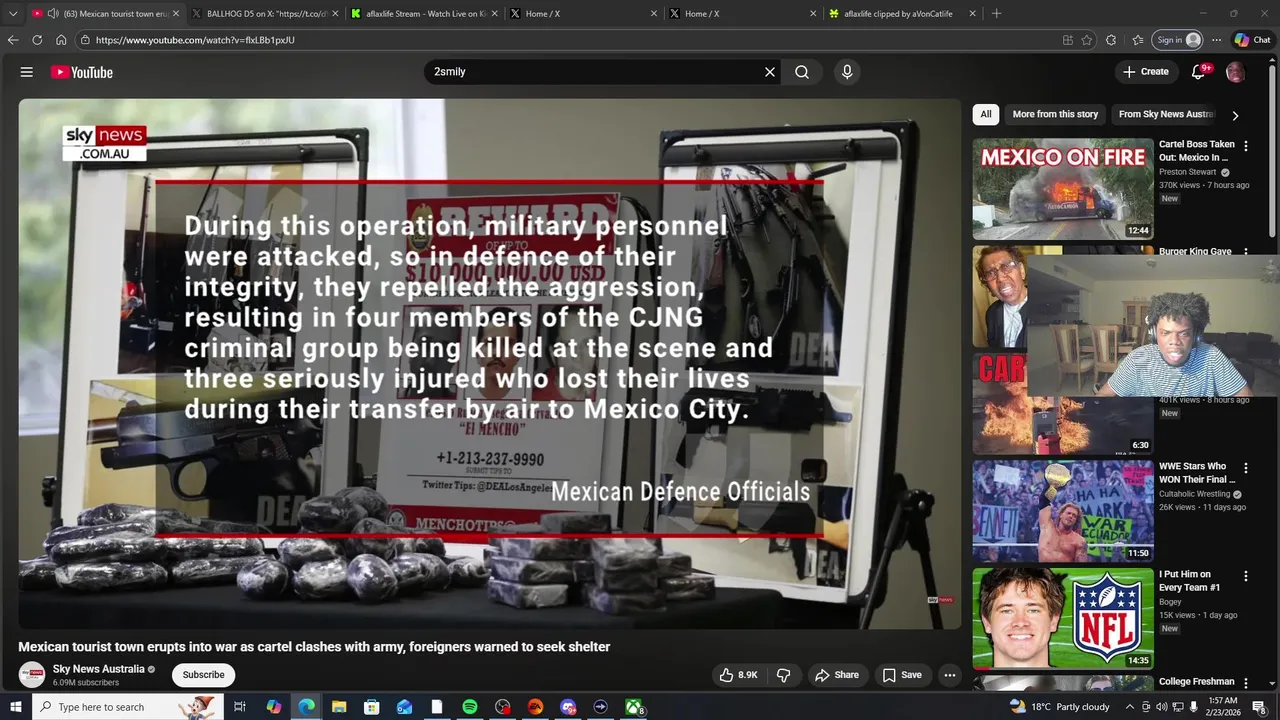Select From Sky News Australia chip
Image resolution: width=1280 pixels, height=720 pixels.
tap(1166, 114)
